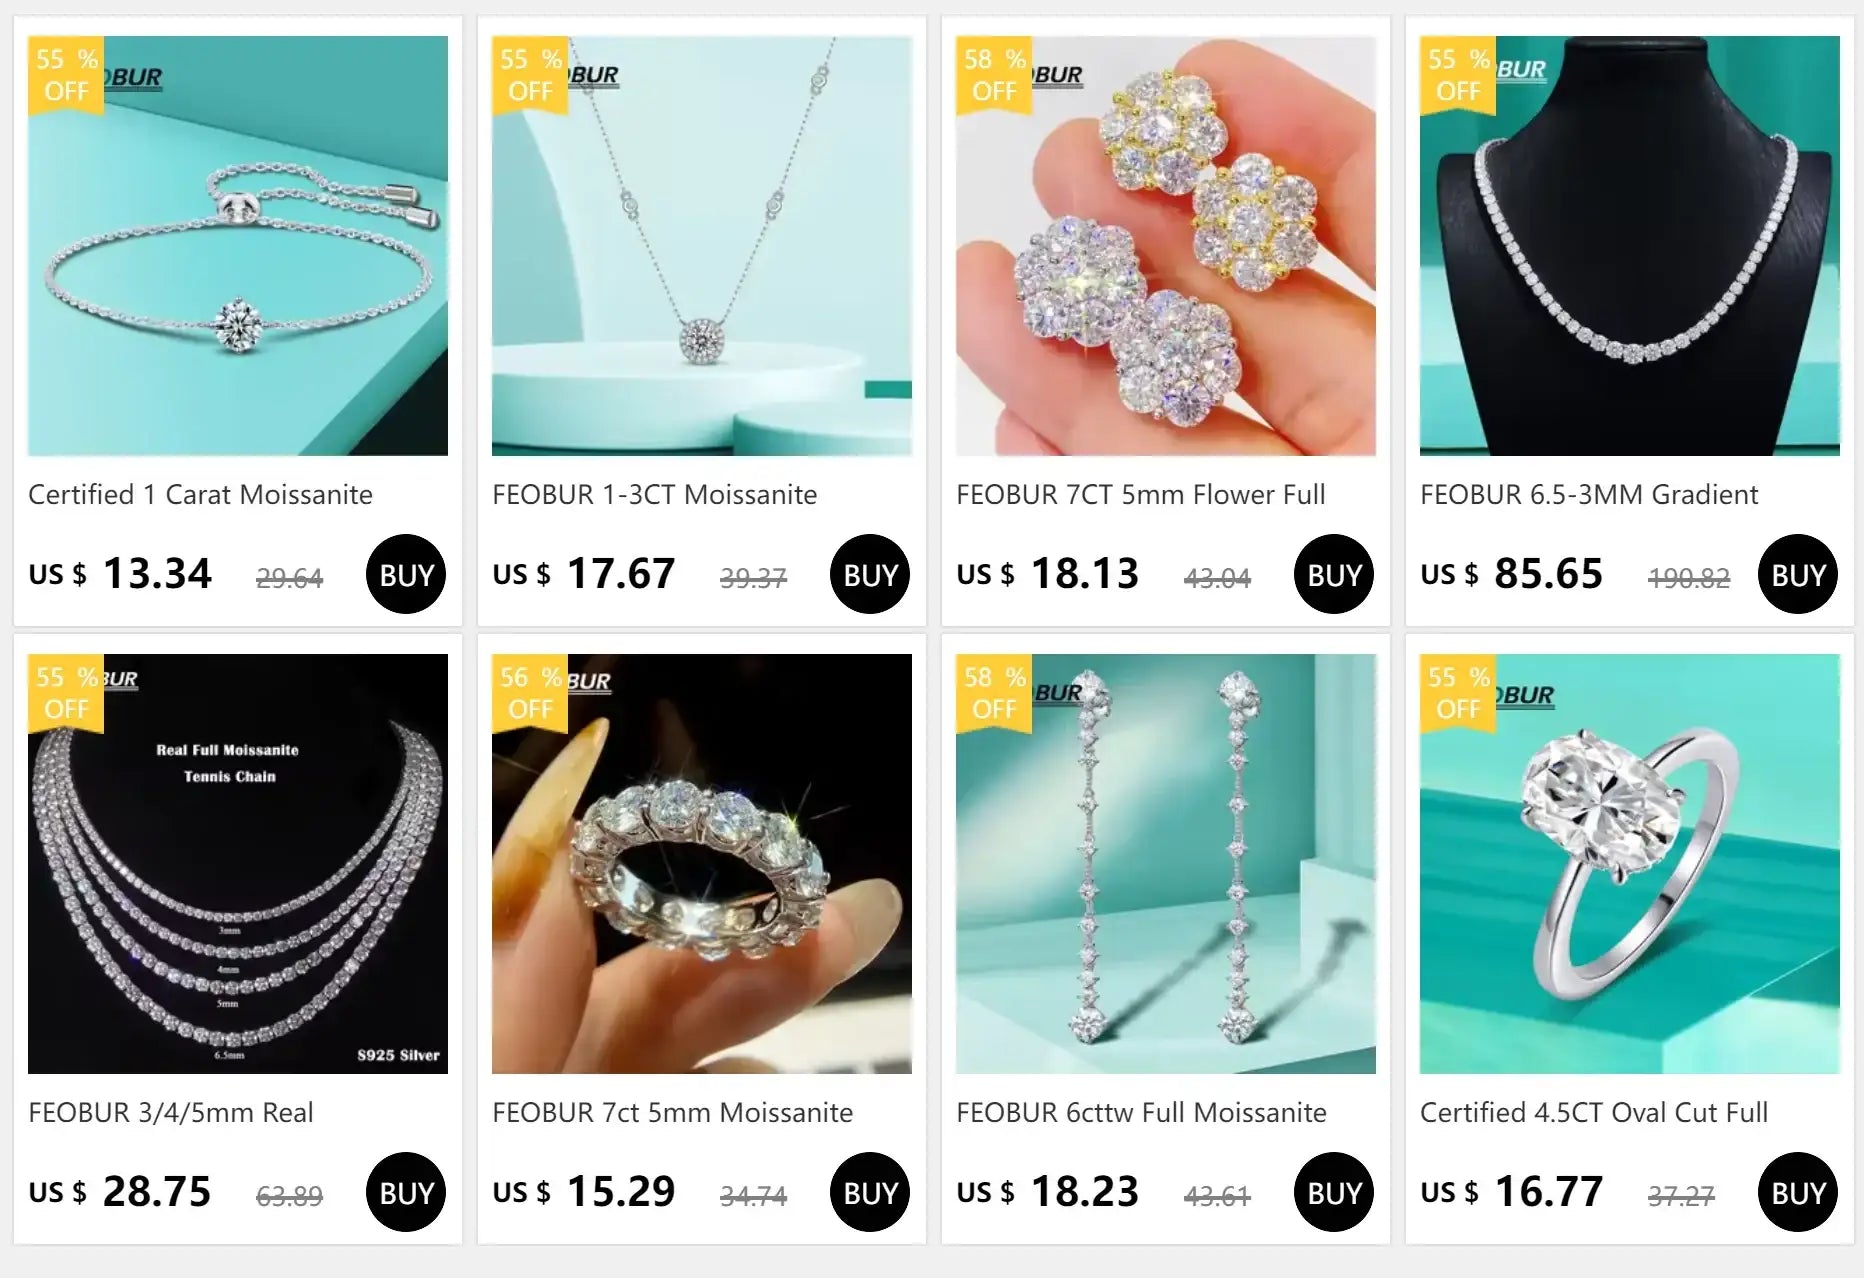Open the 'Certified 1 Carat Moissanite' title link
Viewport: 1864px width, 1278px height.
(200, 494)
